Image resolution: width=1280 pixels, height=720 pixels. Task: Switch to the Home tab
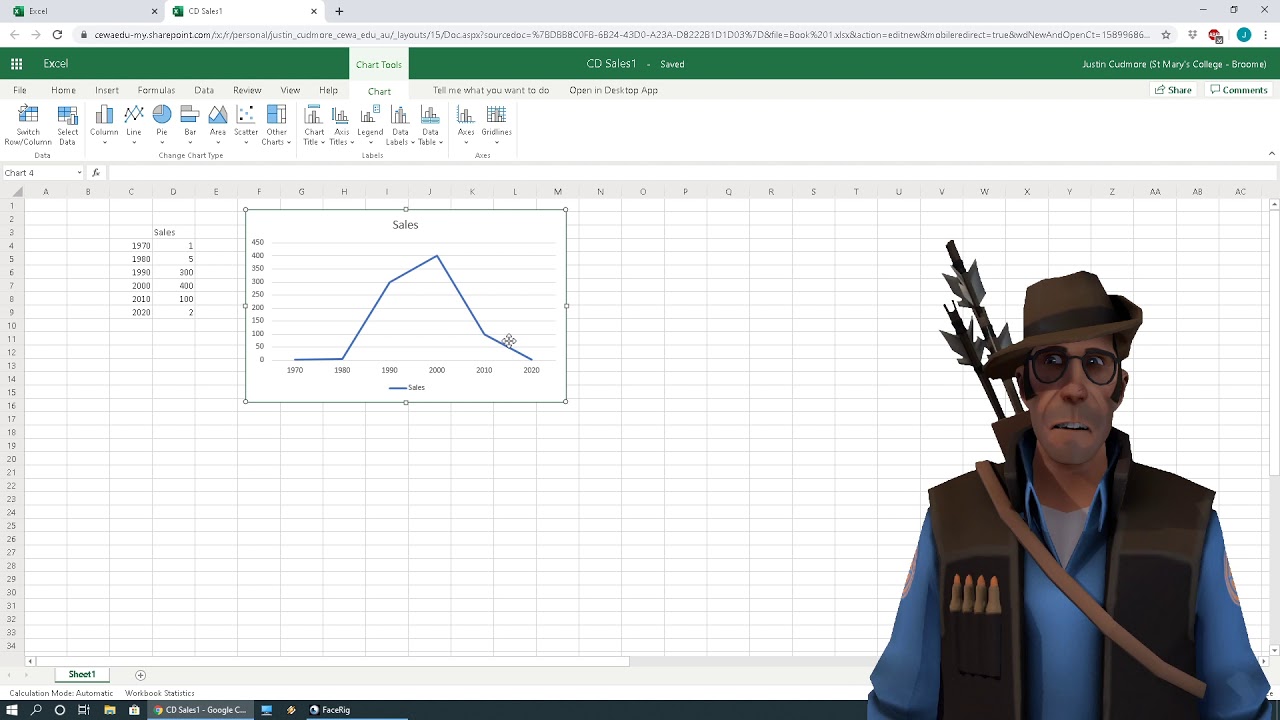(63, 90)
